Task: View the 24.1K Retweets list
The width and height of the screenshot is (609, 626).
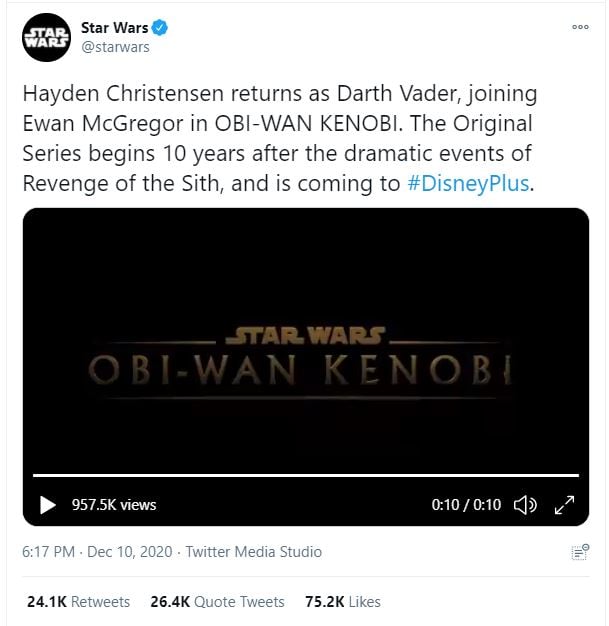Action: coord(79,602)
